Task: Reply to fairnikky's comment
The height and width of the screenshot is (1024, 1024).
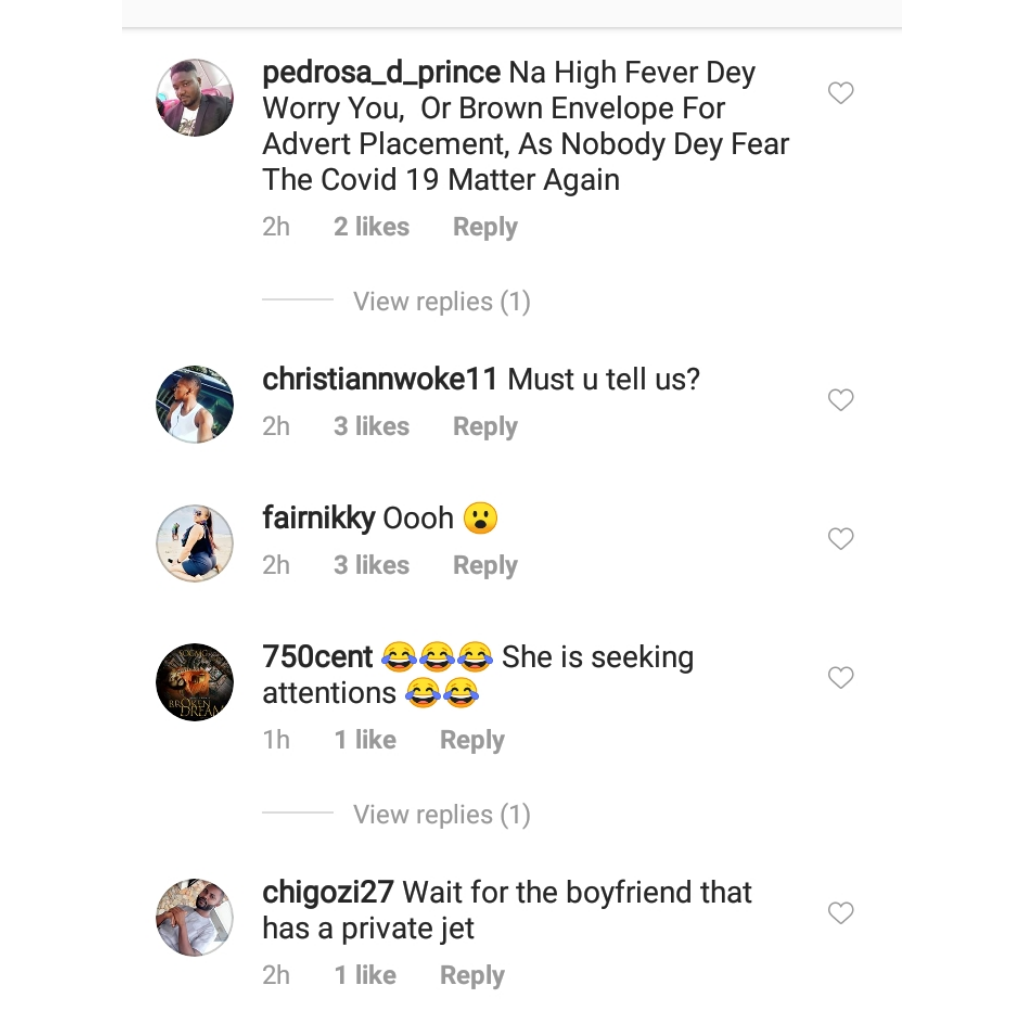Action: [485, 565]
